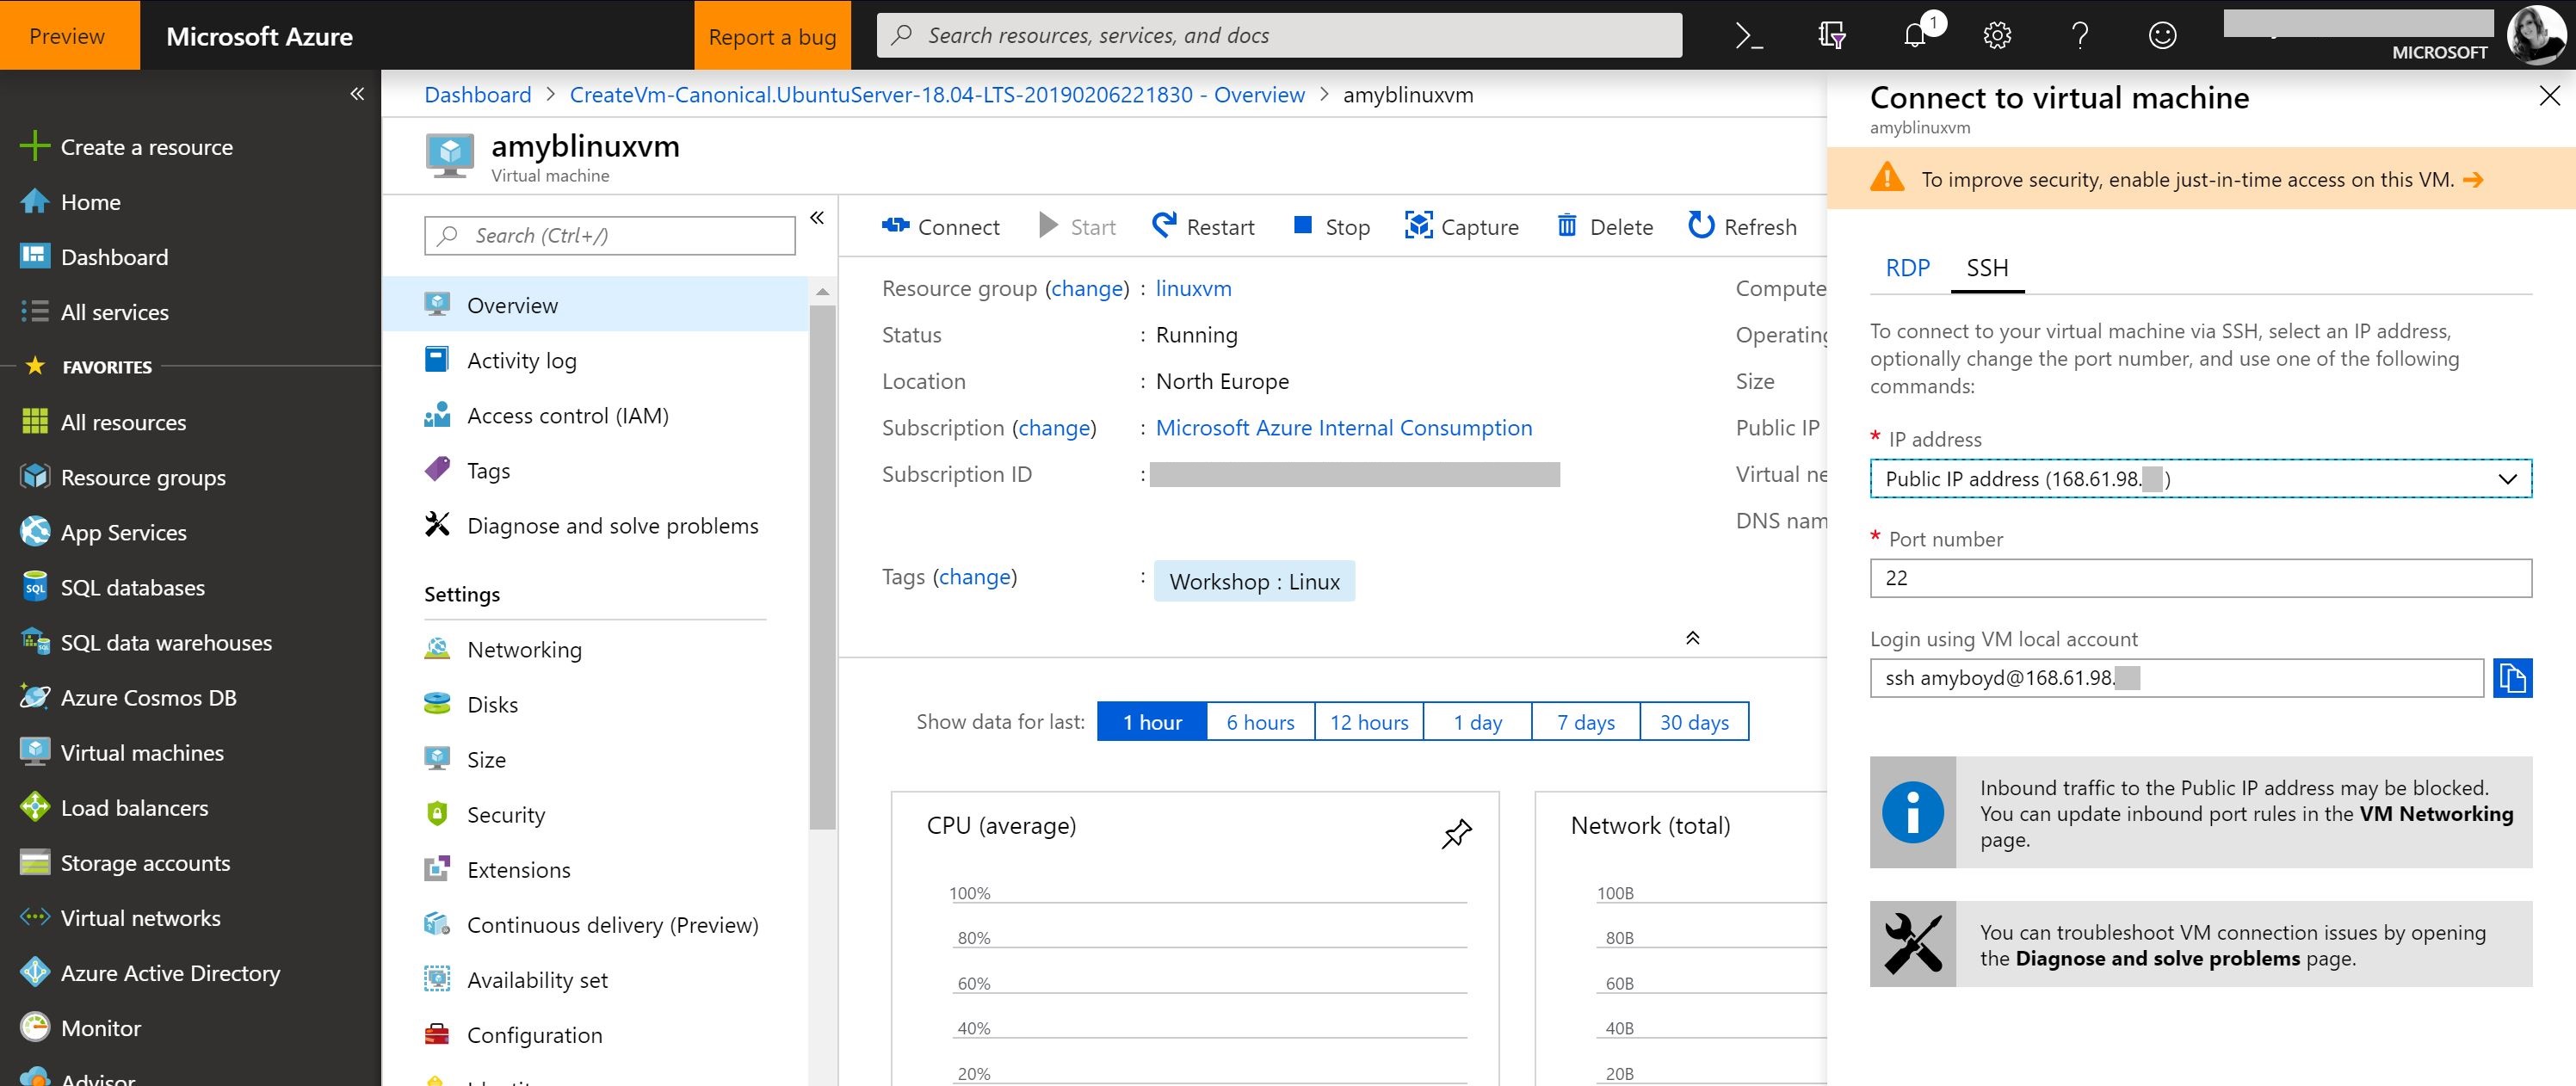Expand the Settings section in sidebar
Screen dimensions: 2576x1086
point(461,593)
